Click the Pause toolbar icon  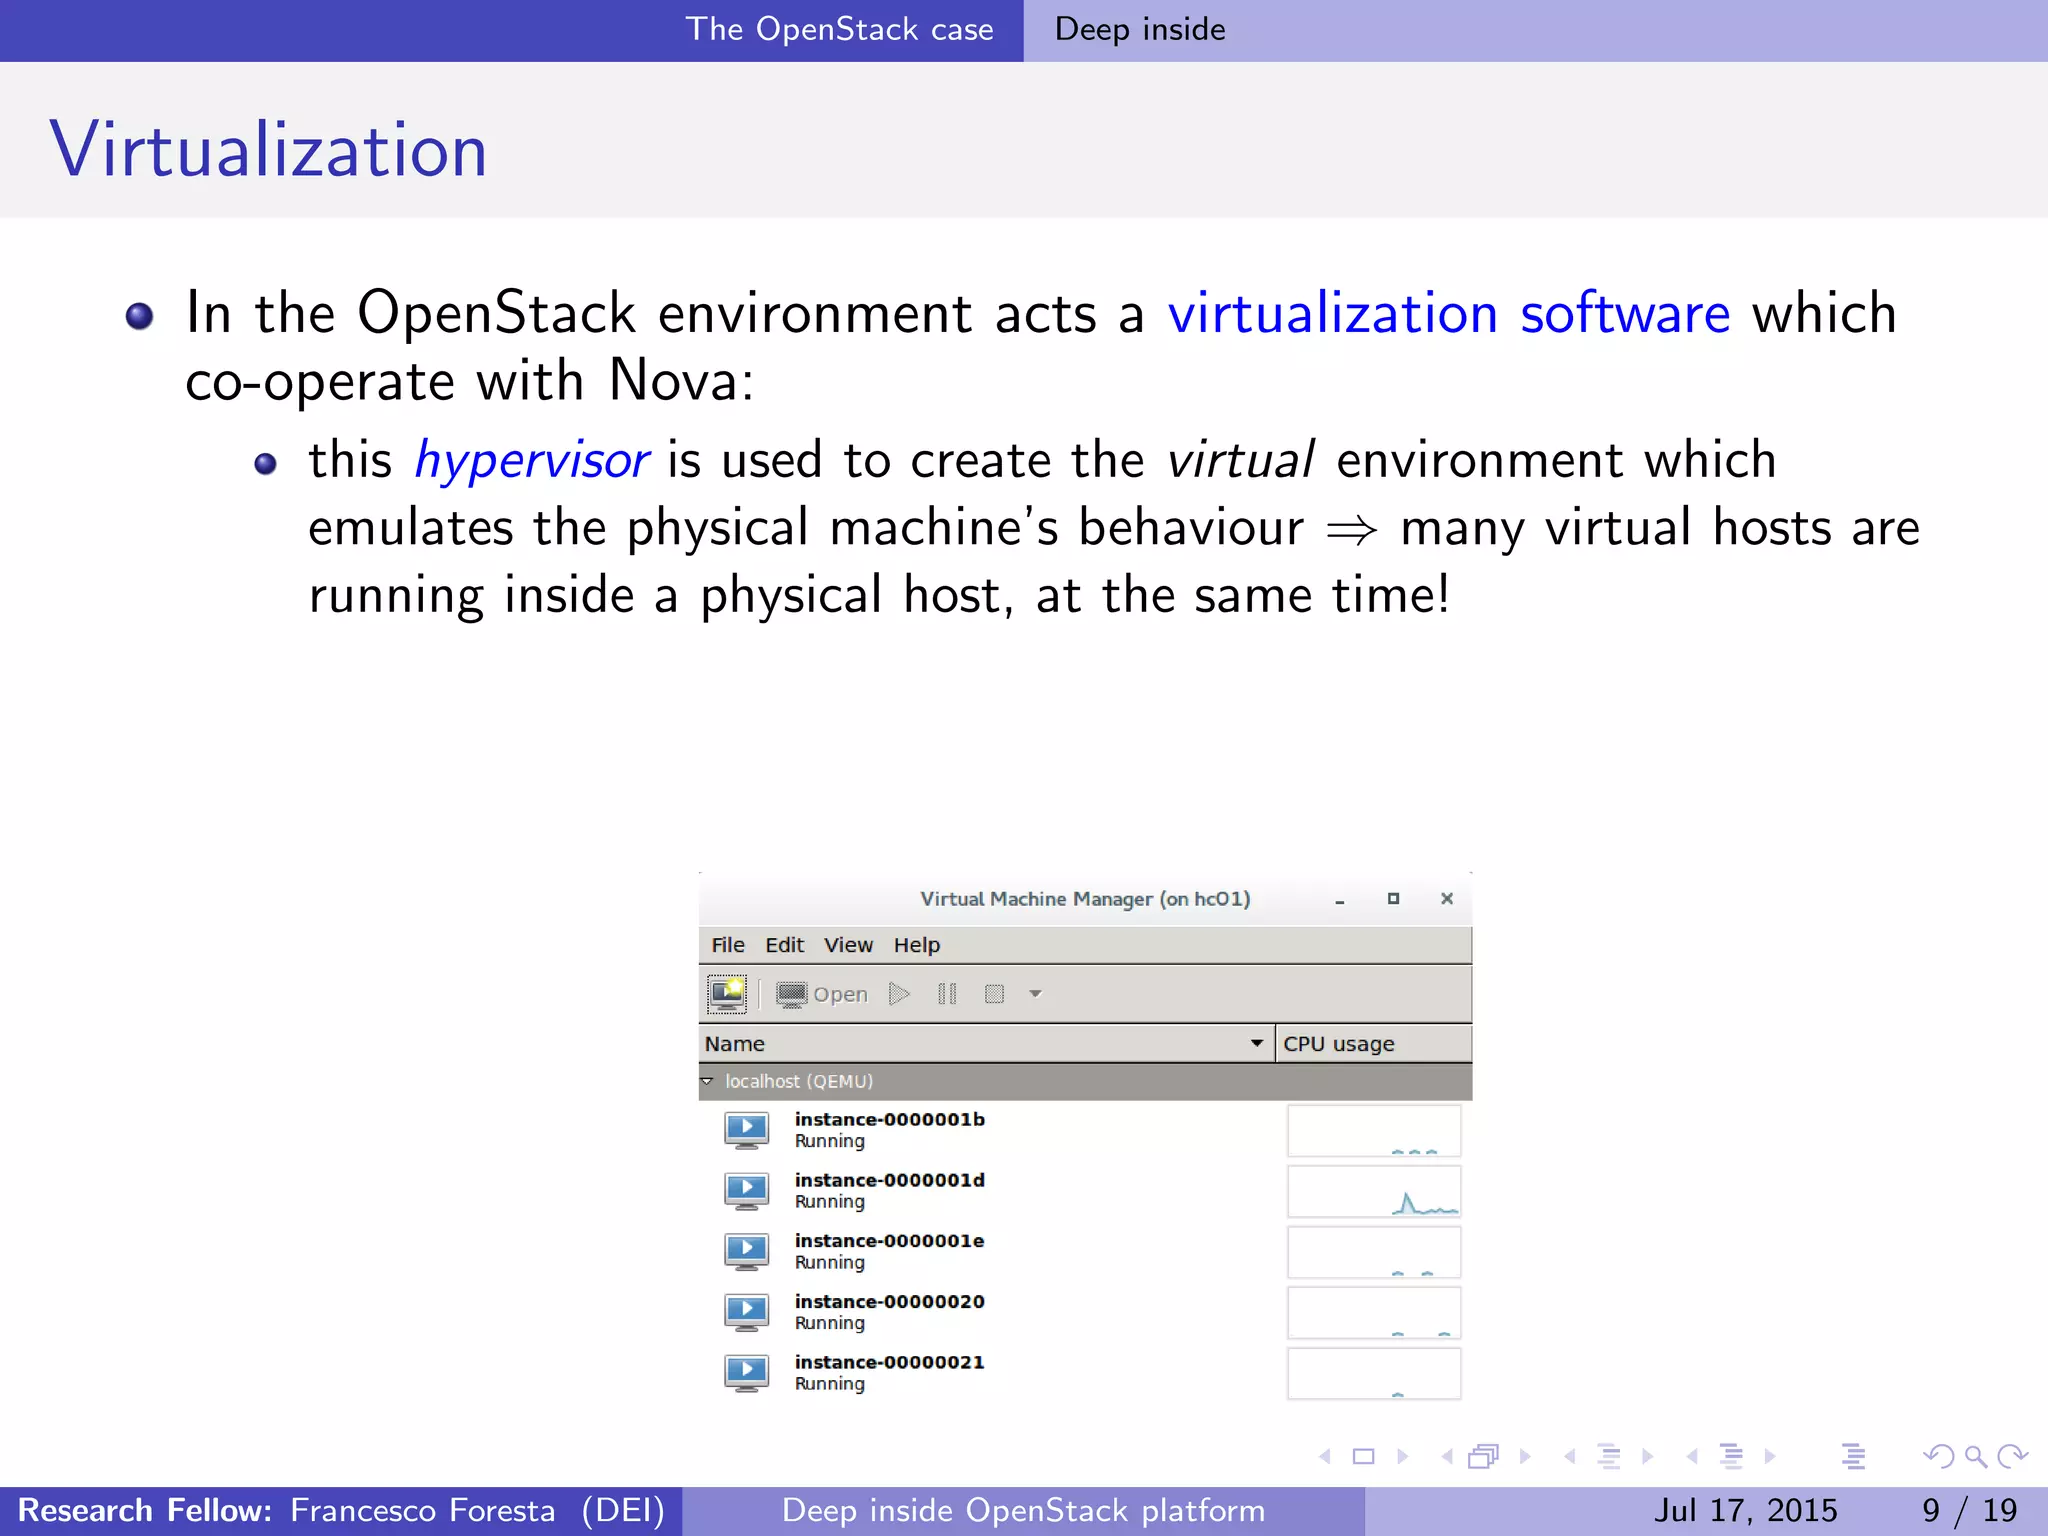click(947, 994)
